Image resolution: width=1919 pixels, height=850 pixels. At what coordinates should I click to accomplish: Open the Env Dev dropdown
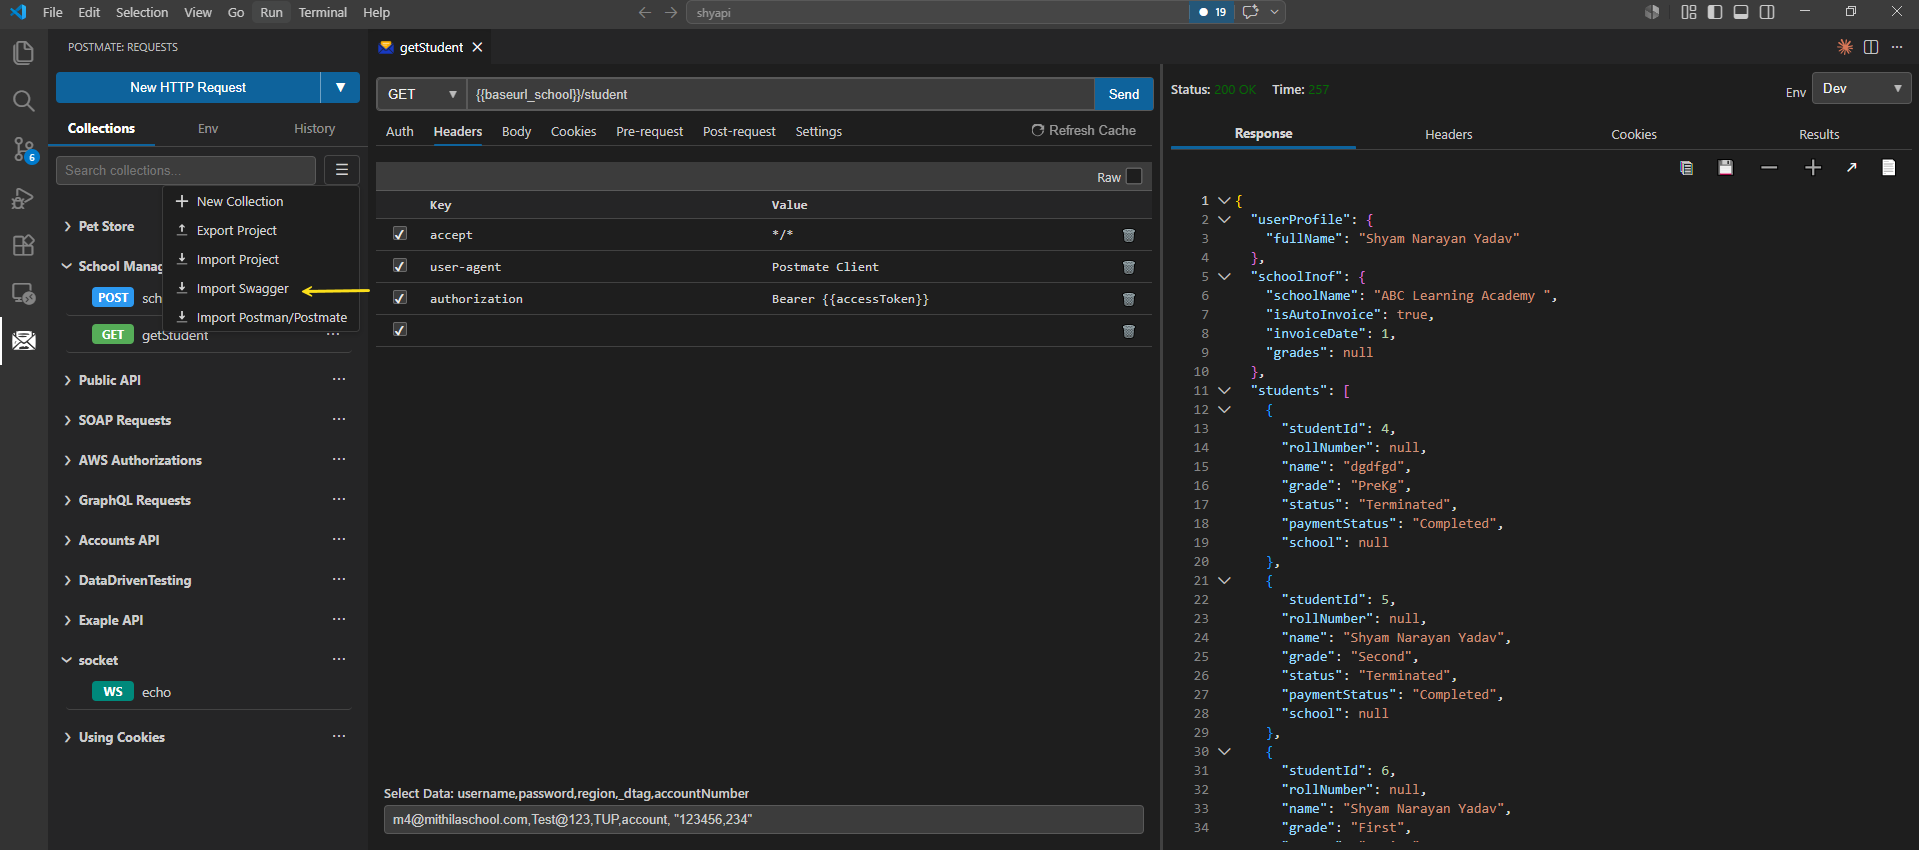1862,88
